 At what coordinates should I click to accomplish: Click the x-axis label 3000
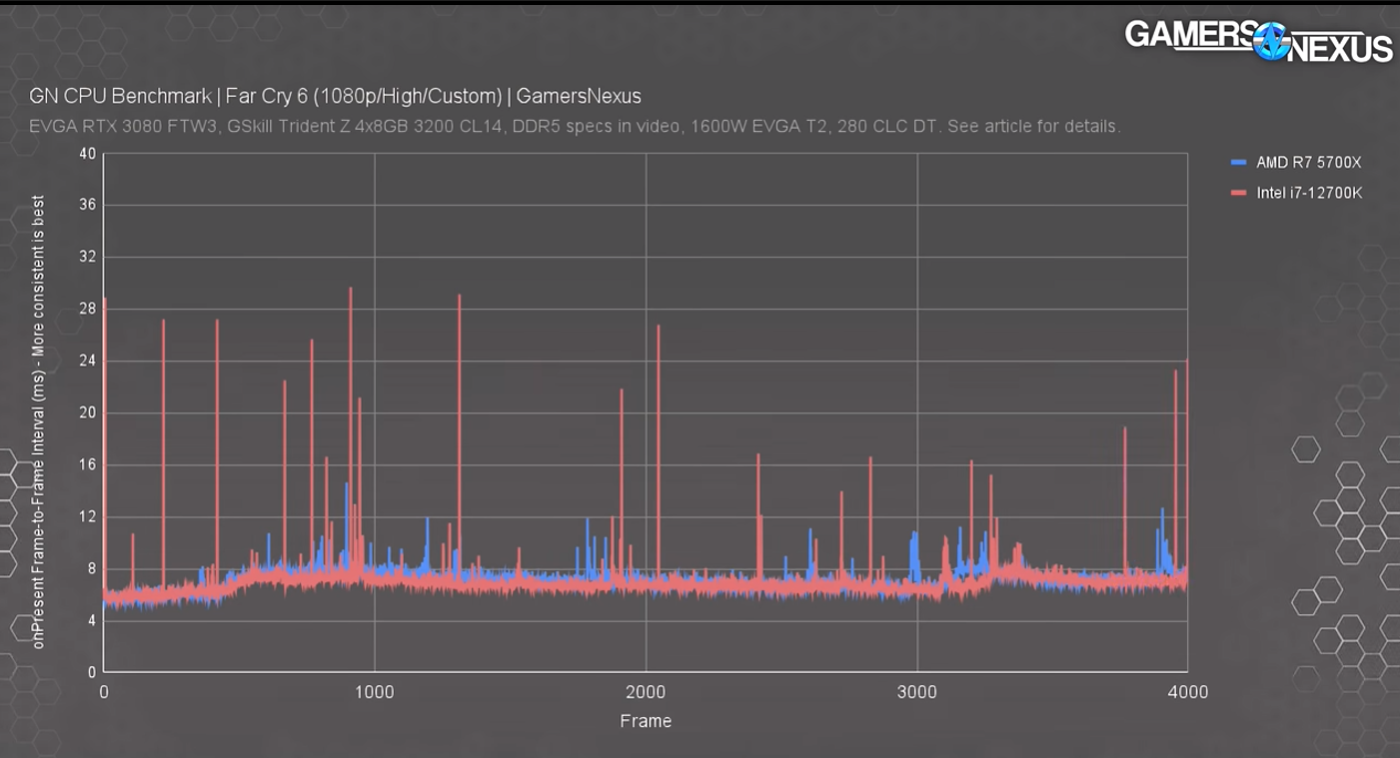pyautogui.click(x=917, y=692)
